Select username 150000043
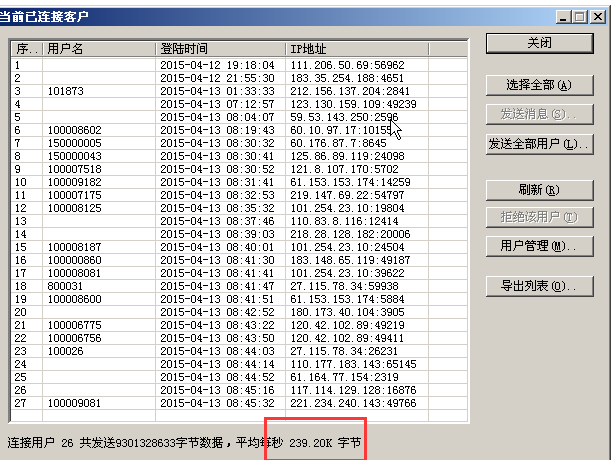The height and width of the screenshot is (460, 612). [75, 156]
